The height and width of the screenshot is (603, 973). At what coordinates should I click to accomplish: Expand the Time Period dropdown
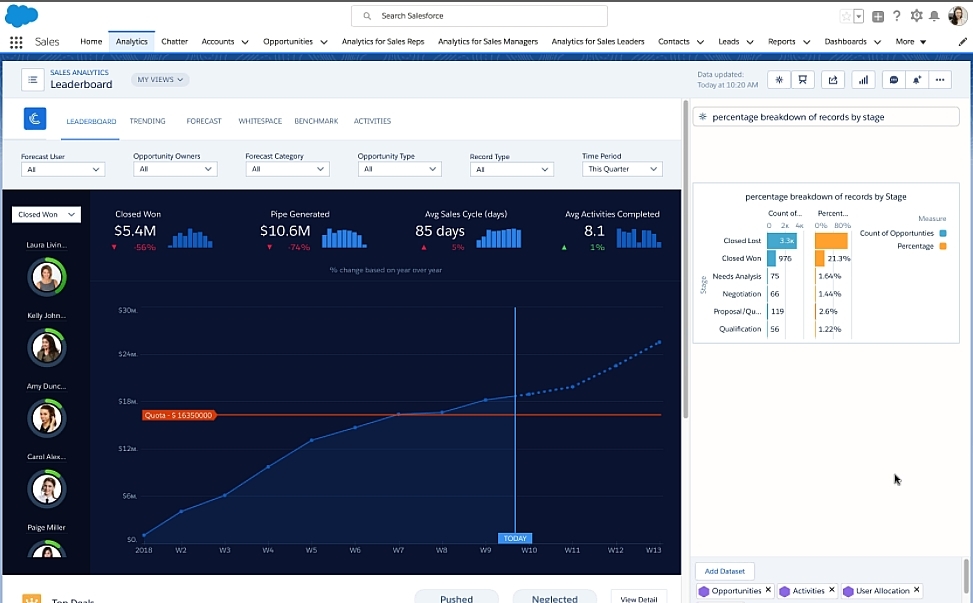[x=622, y=169]
